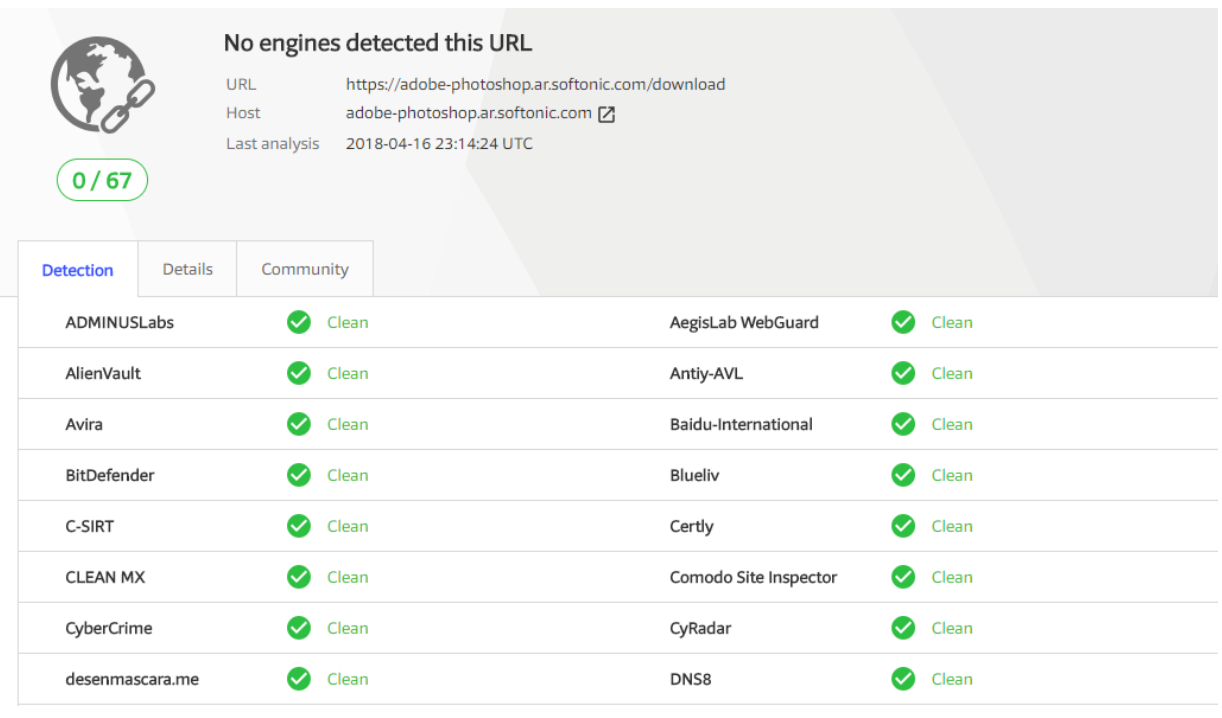Click green check icon for CyberCrime
This screenshot has height=718, width=1222.
click(x=299, y=628)
